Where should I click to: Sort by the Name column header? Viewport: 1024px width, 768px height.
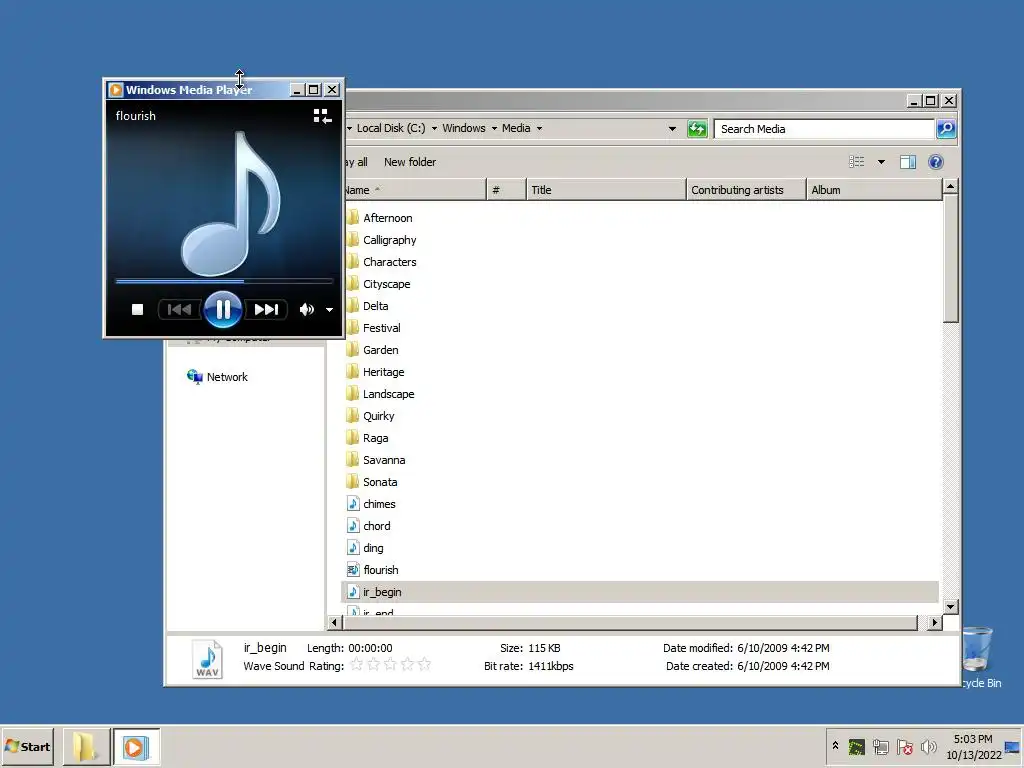coord(415,190)
